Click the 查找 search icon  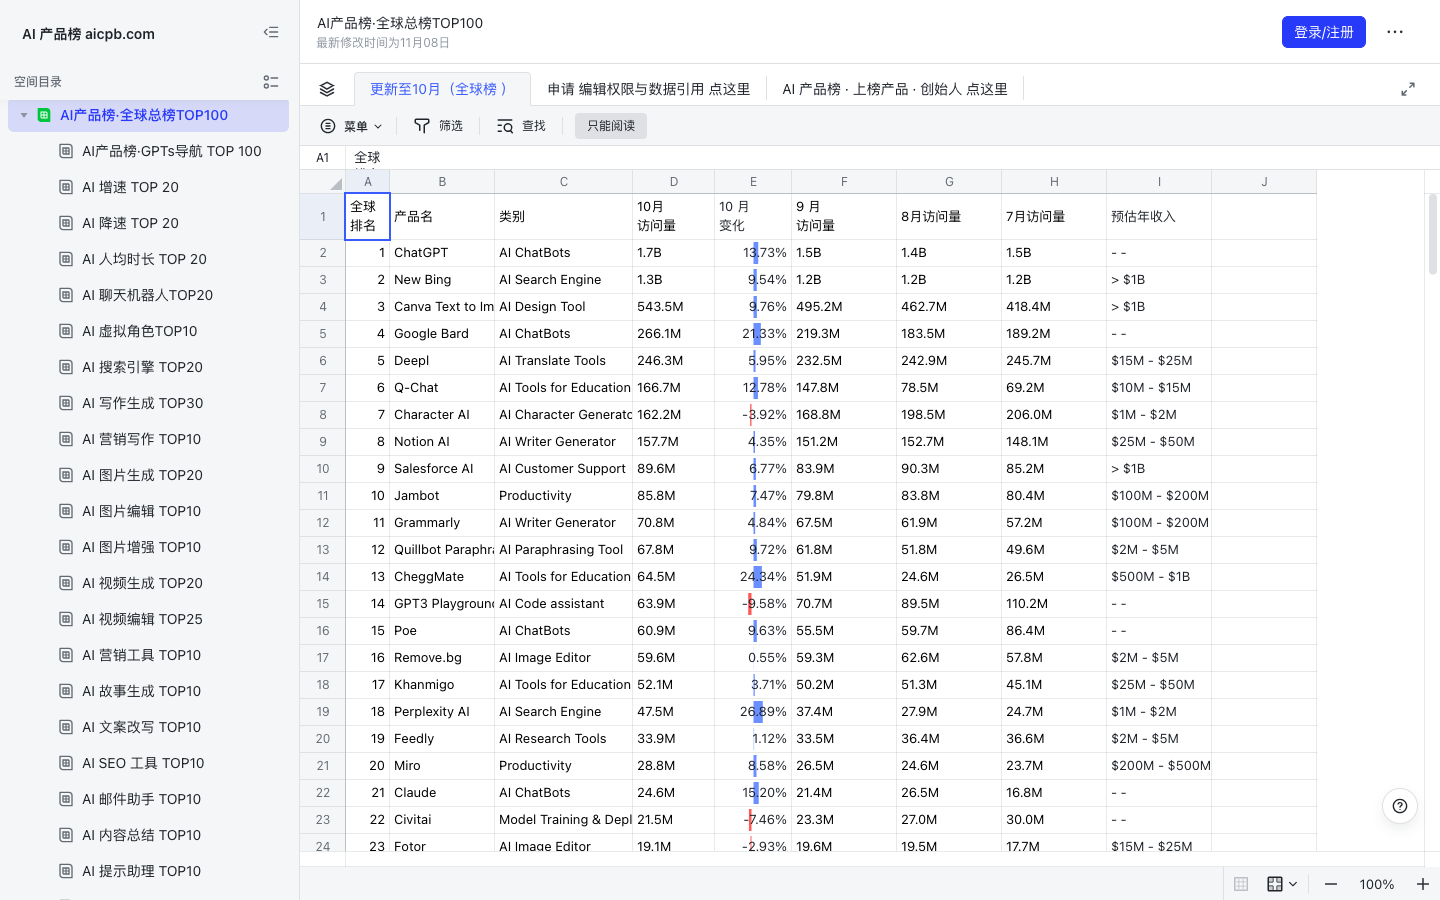[x=505, y=126]
